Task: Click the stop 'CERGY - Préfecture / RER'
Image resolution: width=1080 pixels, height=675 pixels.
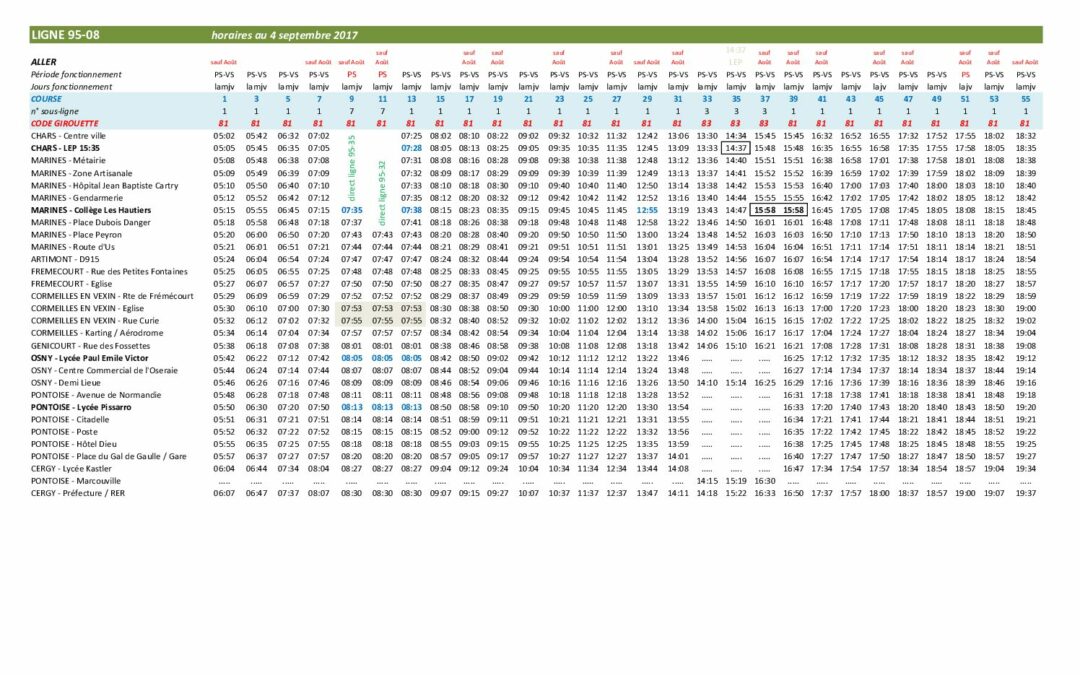Action: pyautogui.click(x=78, y=494)
